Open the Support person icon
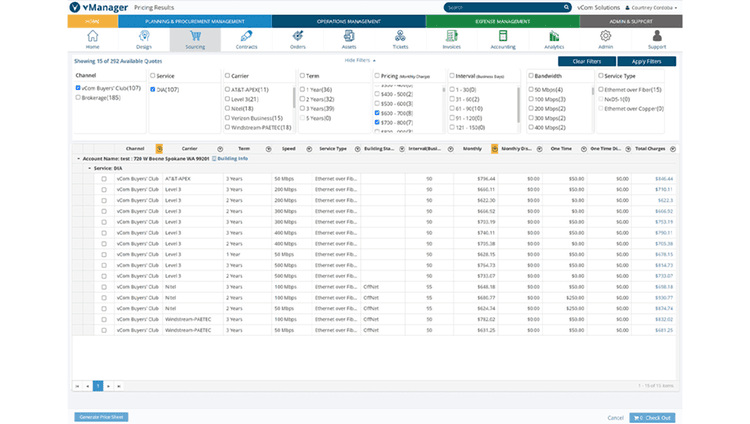 tap(657, 36)
